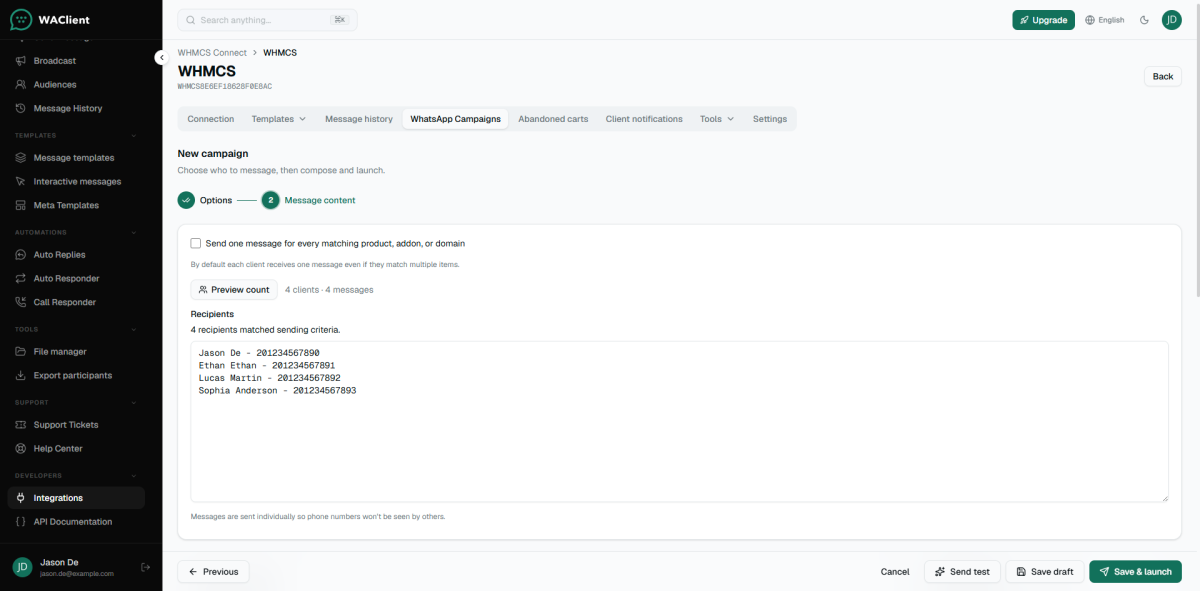Click the Send test button
This screenshot has width=1200, height=591.
tap(962, 572)
